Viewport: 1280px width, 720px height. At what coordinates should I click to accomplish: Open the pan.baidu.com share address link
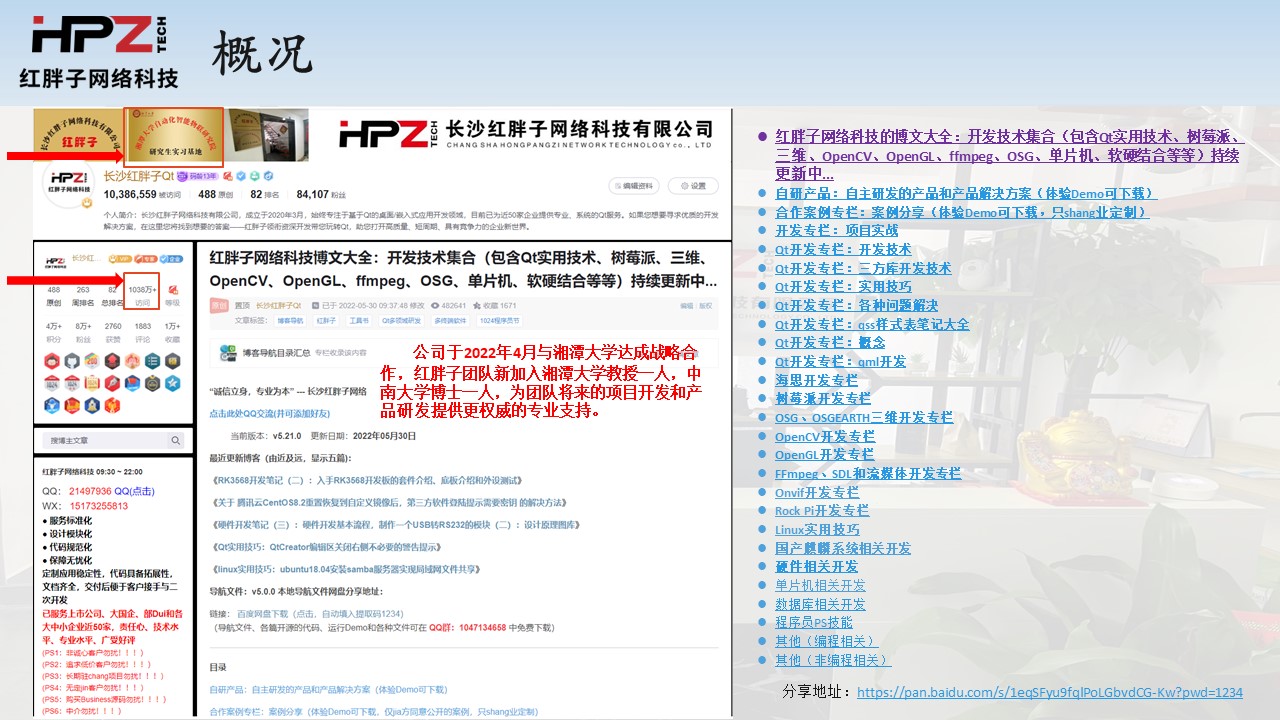(x=1050, y=692)
